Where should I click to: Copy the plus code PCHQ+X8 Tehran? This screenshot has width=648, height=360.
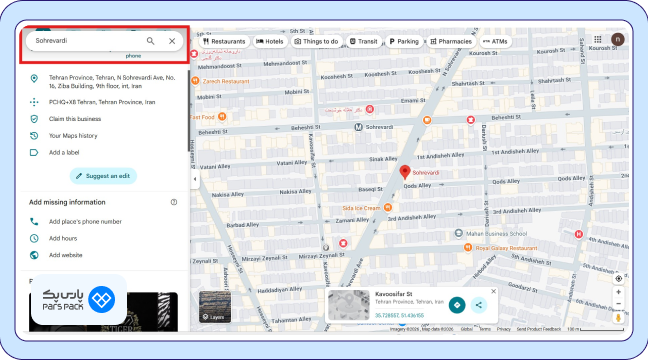point(104,102)
